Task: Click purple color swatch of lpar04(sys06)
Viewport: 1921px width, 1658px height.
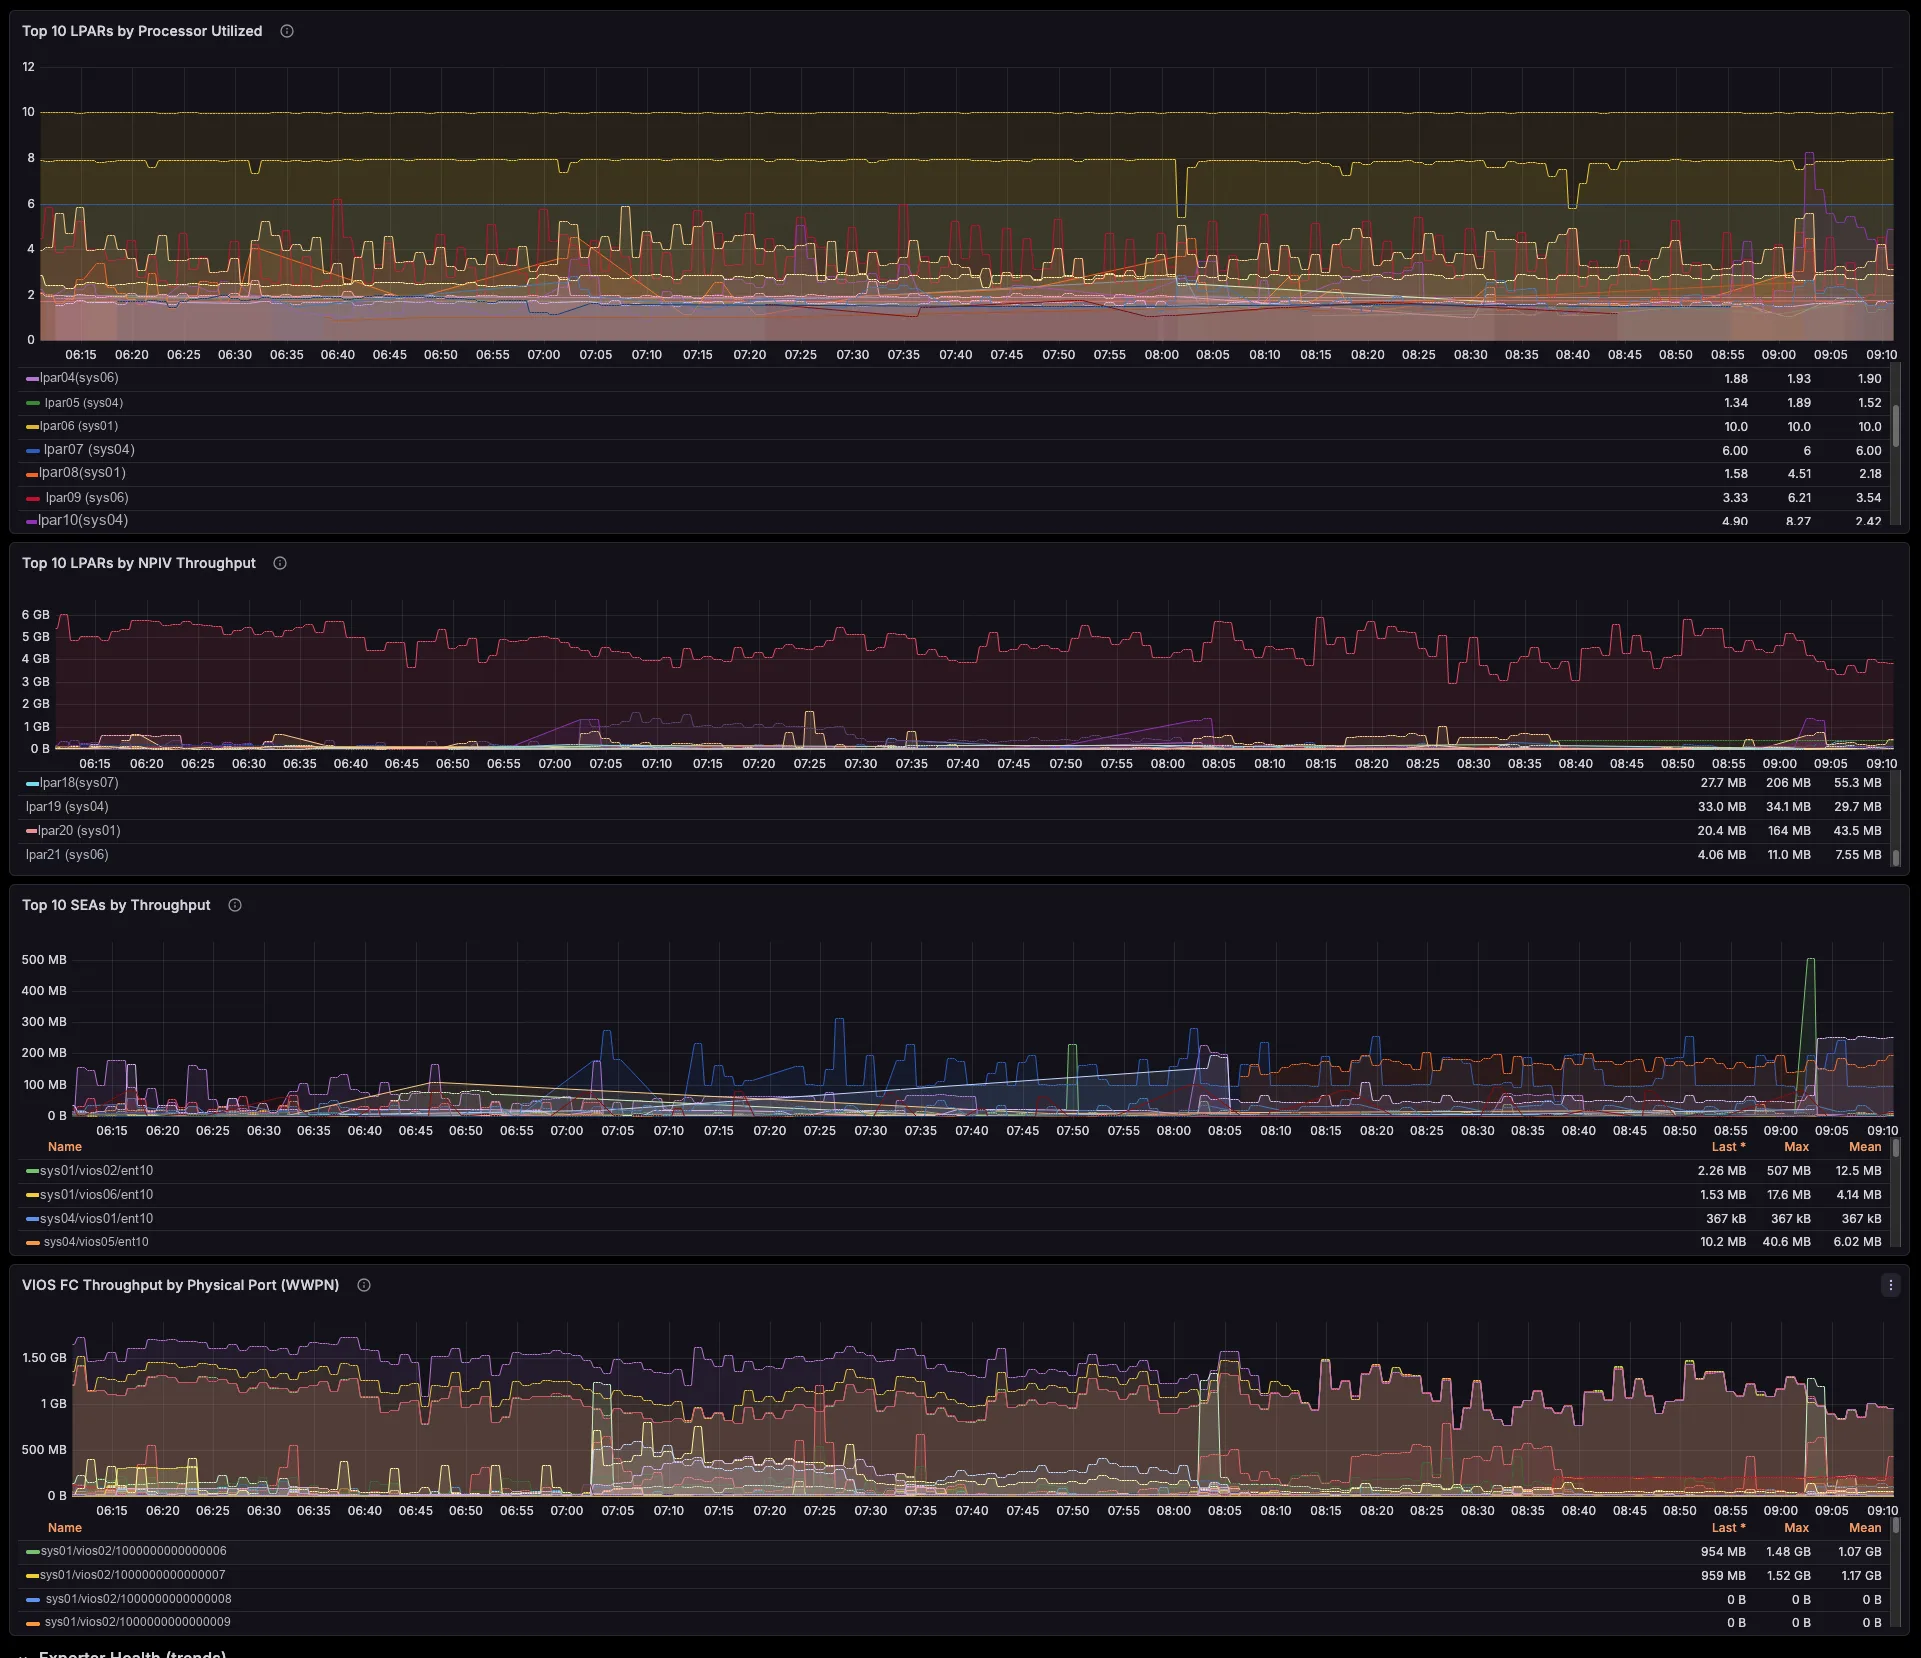Action: tap(32, 379)
